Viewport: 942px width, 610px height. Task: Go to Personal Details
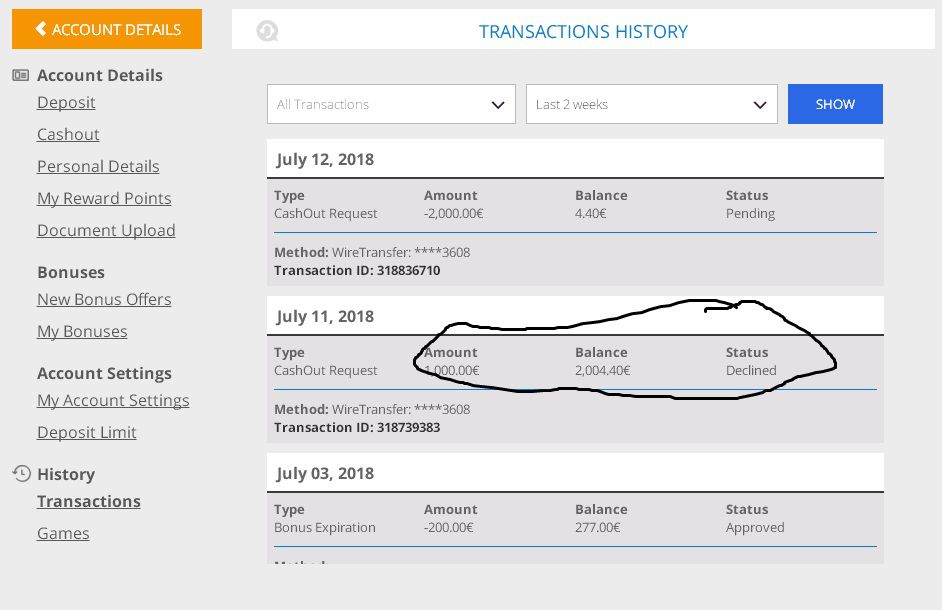pos(98,166)
